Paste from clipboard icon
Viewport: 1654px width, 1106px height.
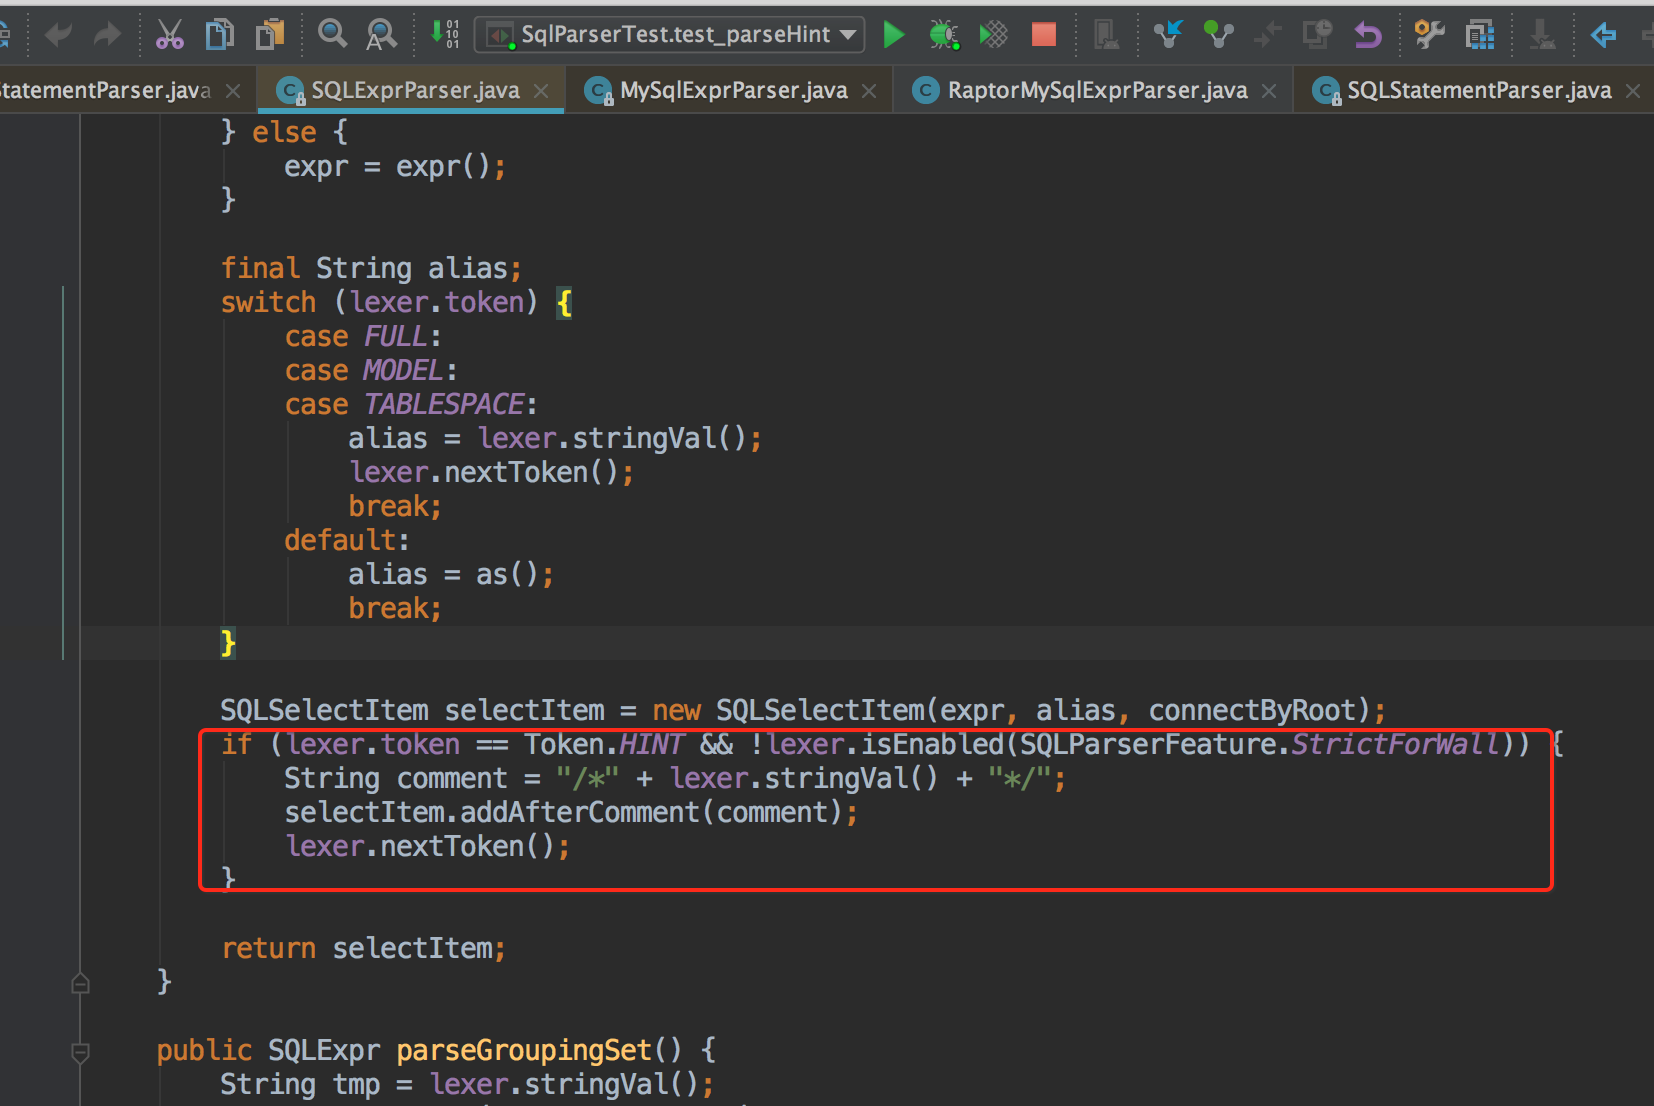[270, 34]
